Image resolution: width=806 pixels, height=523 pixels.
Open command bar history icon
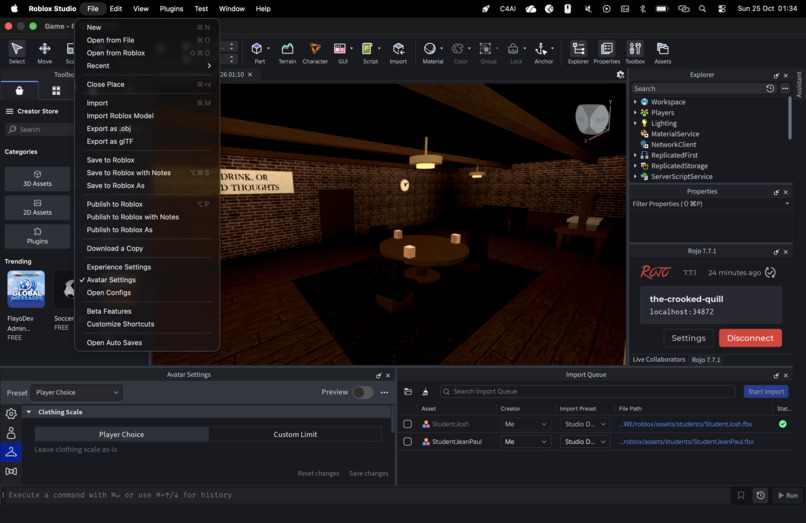click(760, 495)
